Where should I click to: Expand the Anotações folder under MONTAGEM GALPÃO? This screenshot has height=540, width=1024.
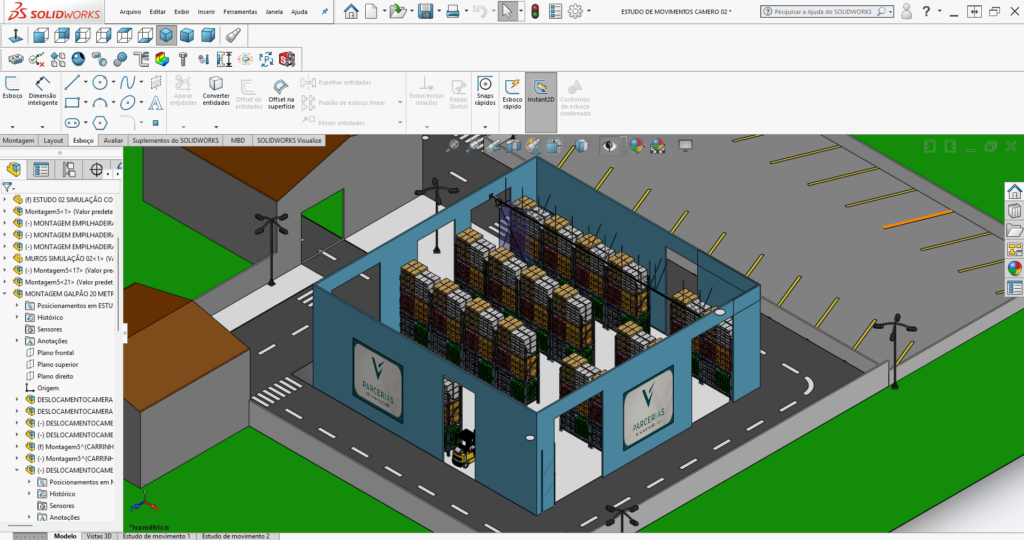(18, 341)
